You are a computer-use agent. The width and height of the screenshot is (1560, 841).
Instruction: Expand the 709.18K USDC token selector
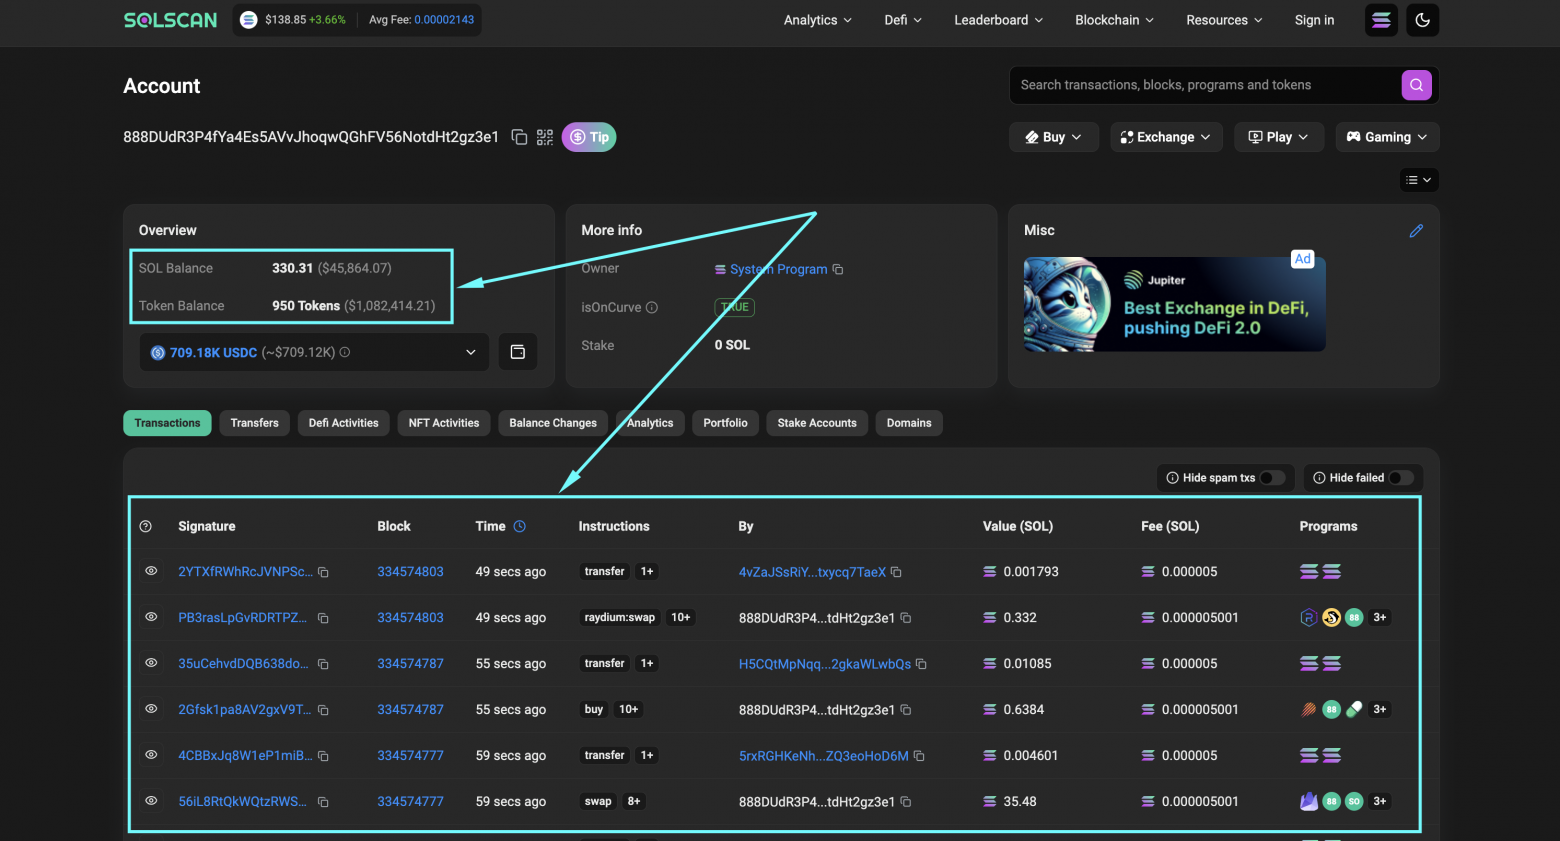(x=314, y=352)
